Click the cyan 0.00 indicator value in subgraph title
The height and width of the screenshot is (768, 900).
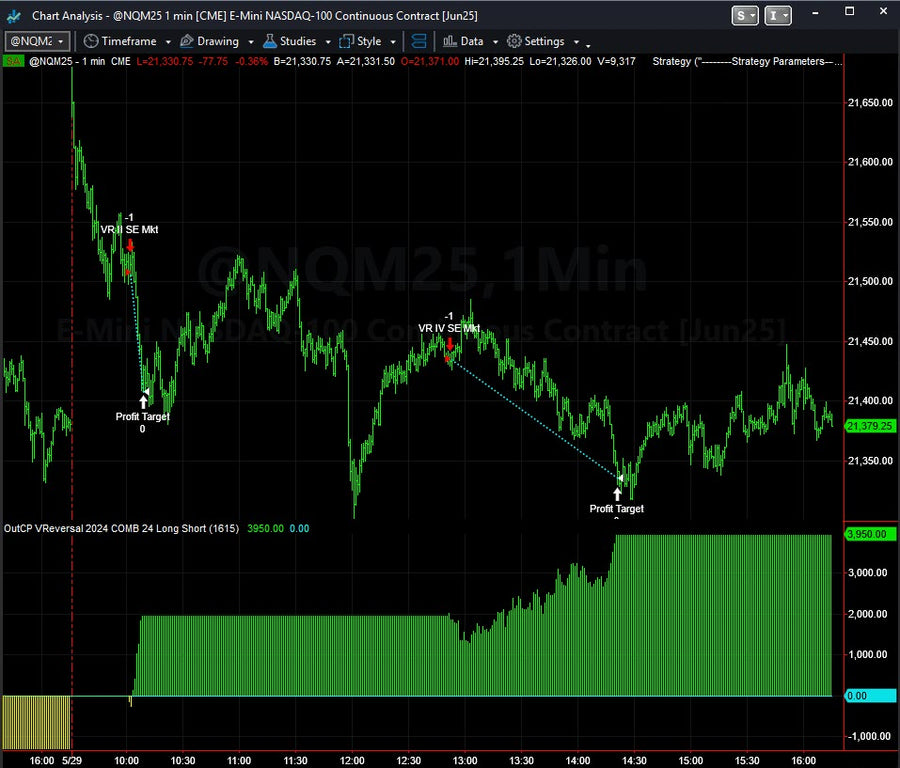pyautogui.click(x=299, y=529)
